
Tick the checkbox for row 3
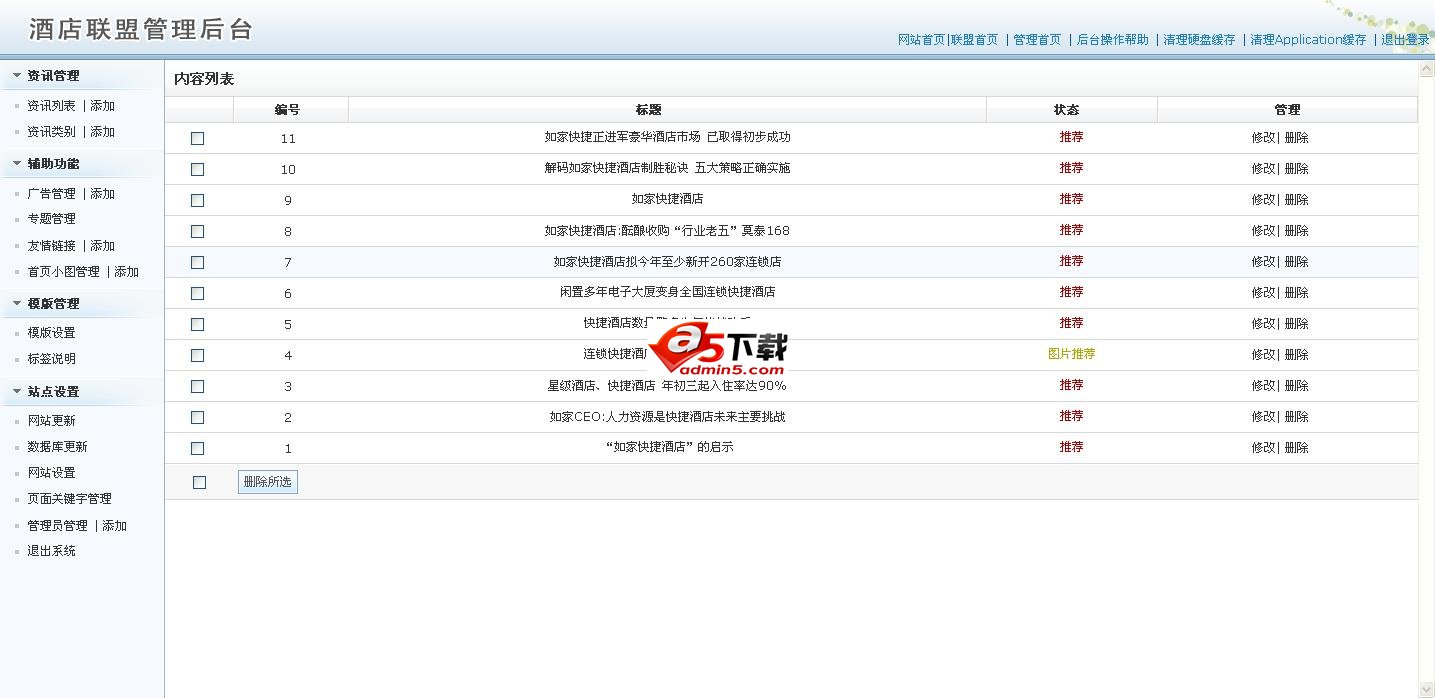click(x=197, y=386)
